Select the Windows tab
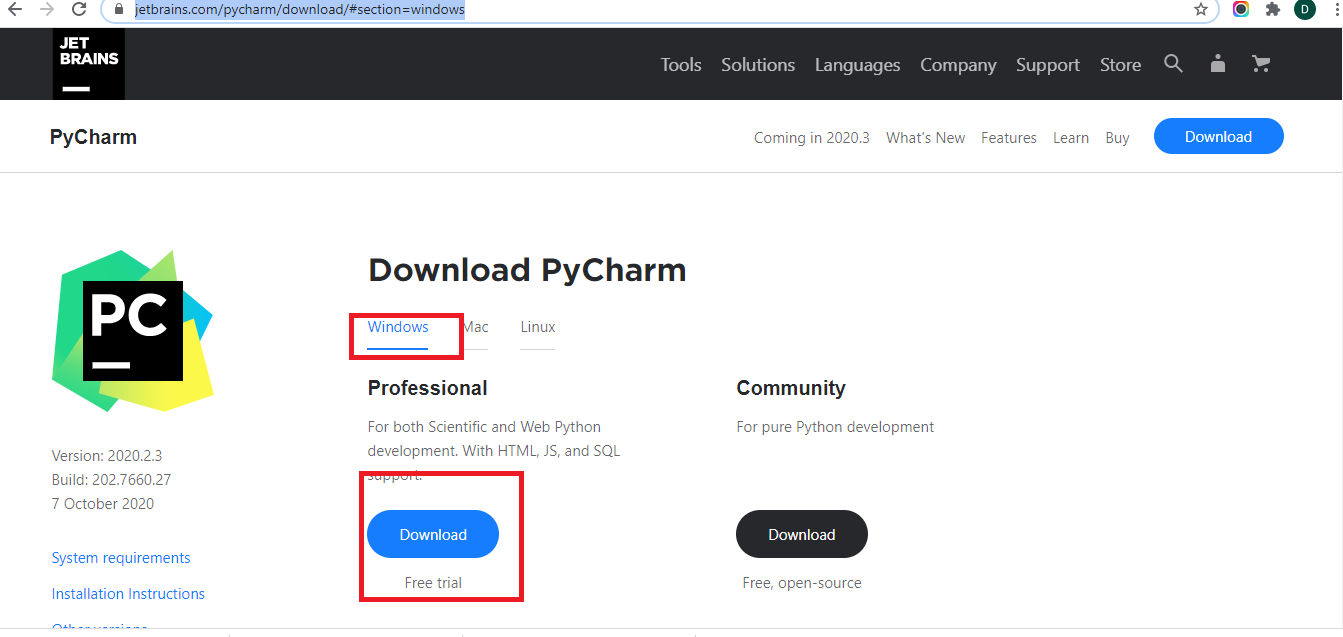The width and height of the screenshot is (1343, 637). click(398, 327)
